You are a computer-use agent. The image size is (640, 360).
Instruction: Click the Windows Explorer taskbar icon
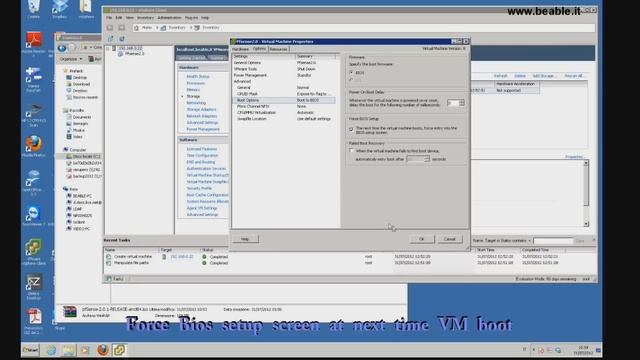pyautogui.click(x=69, y=350)
